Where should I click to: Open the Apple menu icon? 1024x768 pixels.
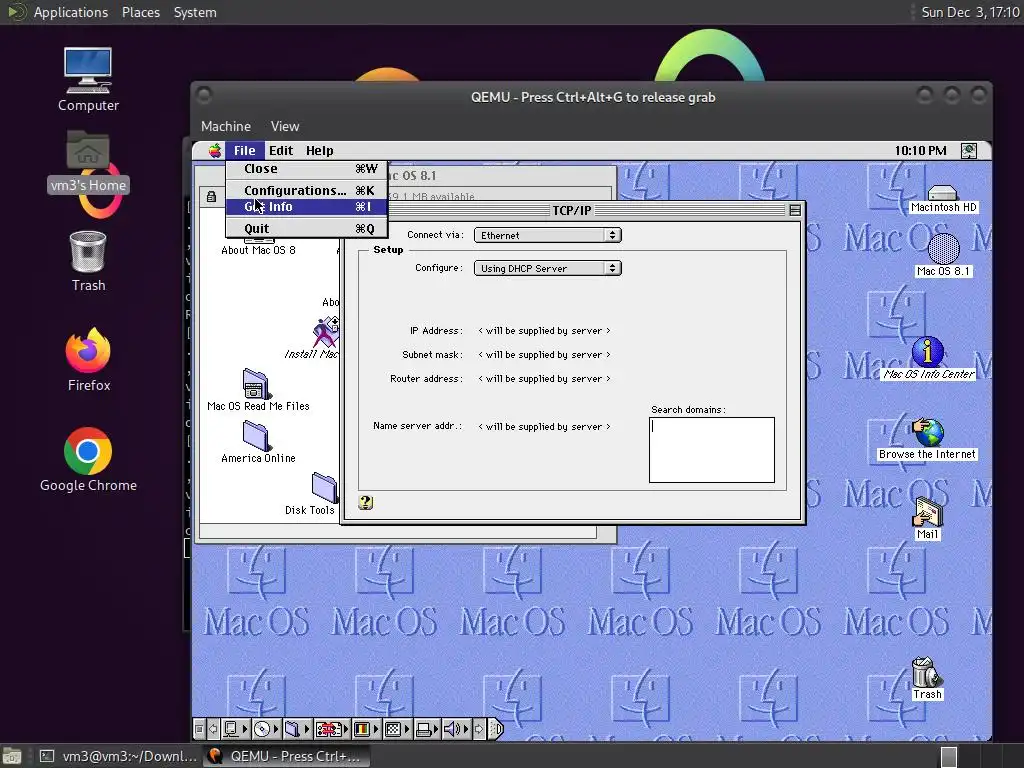215,151
